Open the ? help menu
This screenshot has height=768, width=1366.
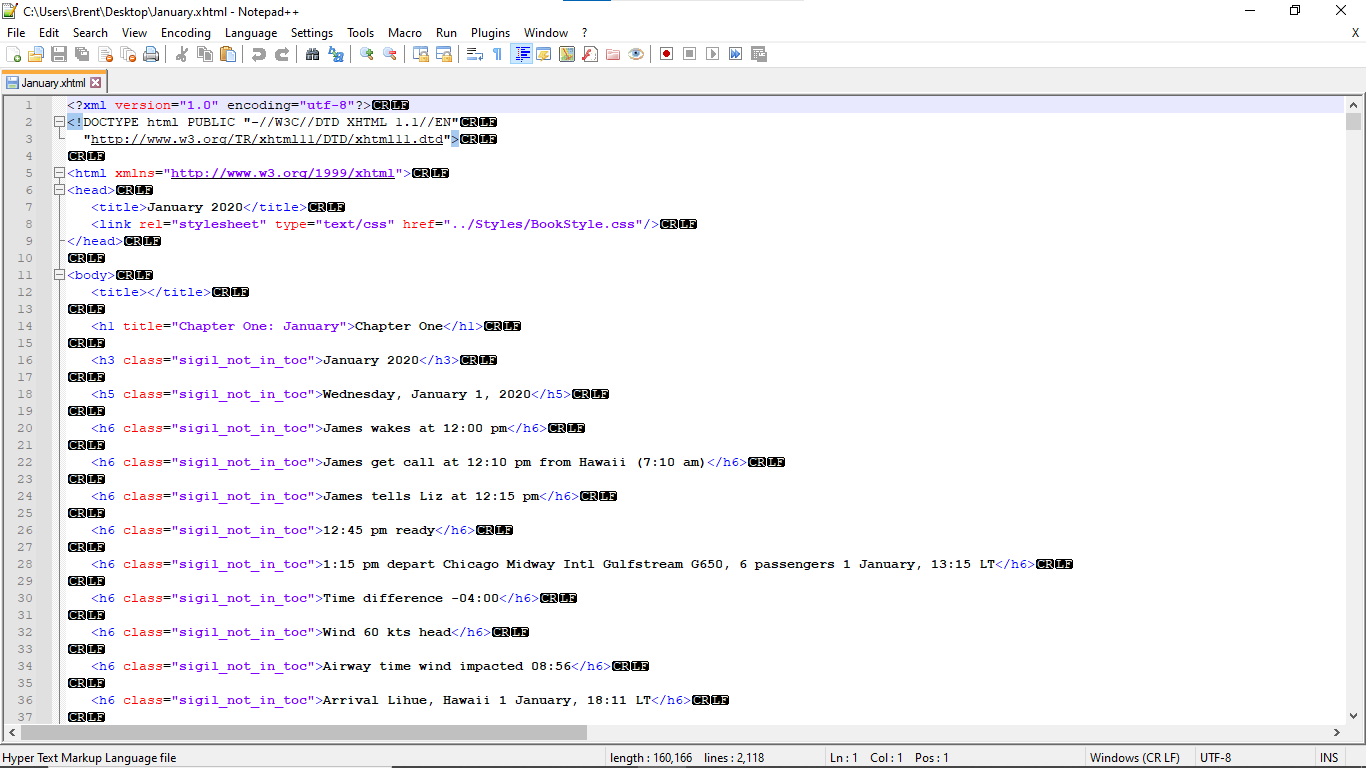coord(585,33)
